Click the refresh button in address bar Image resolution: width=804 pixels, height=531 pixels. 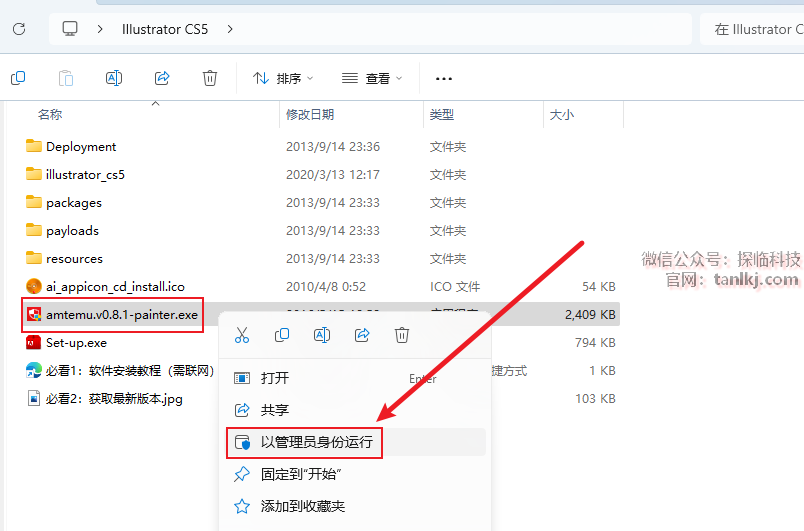(19, 29)
